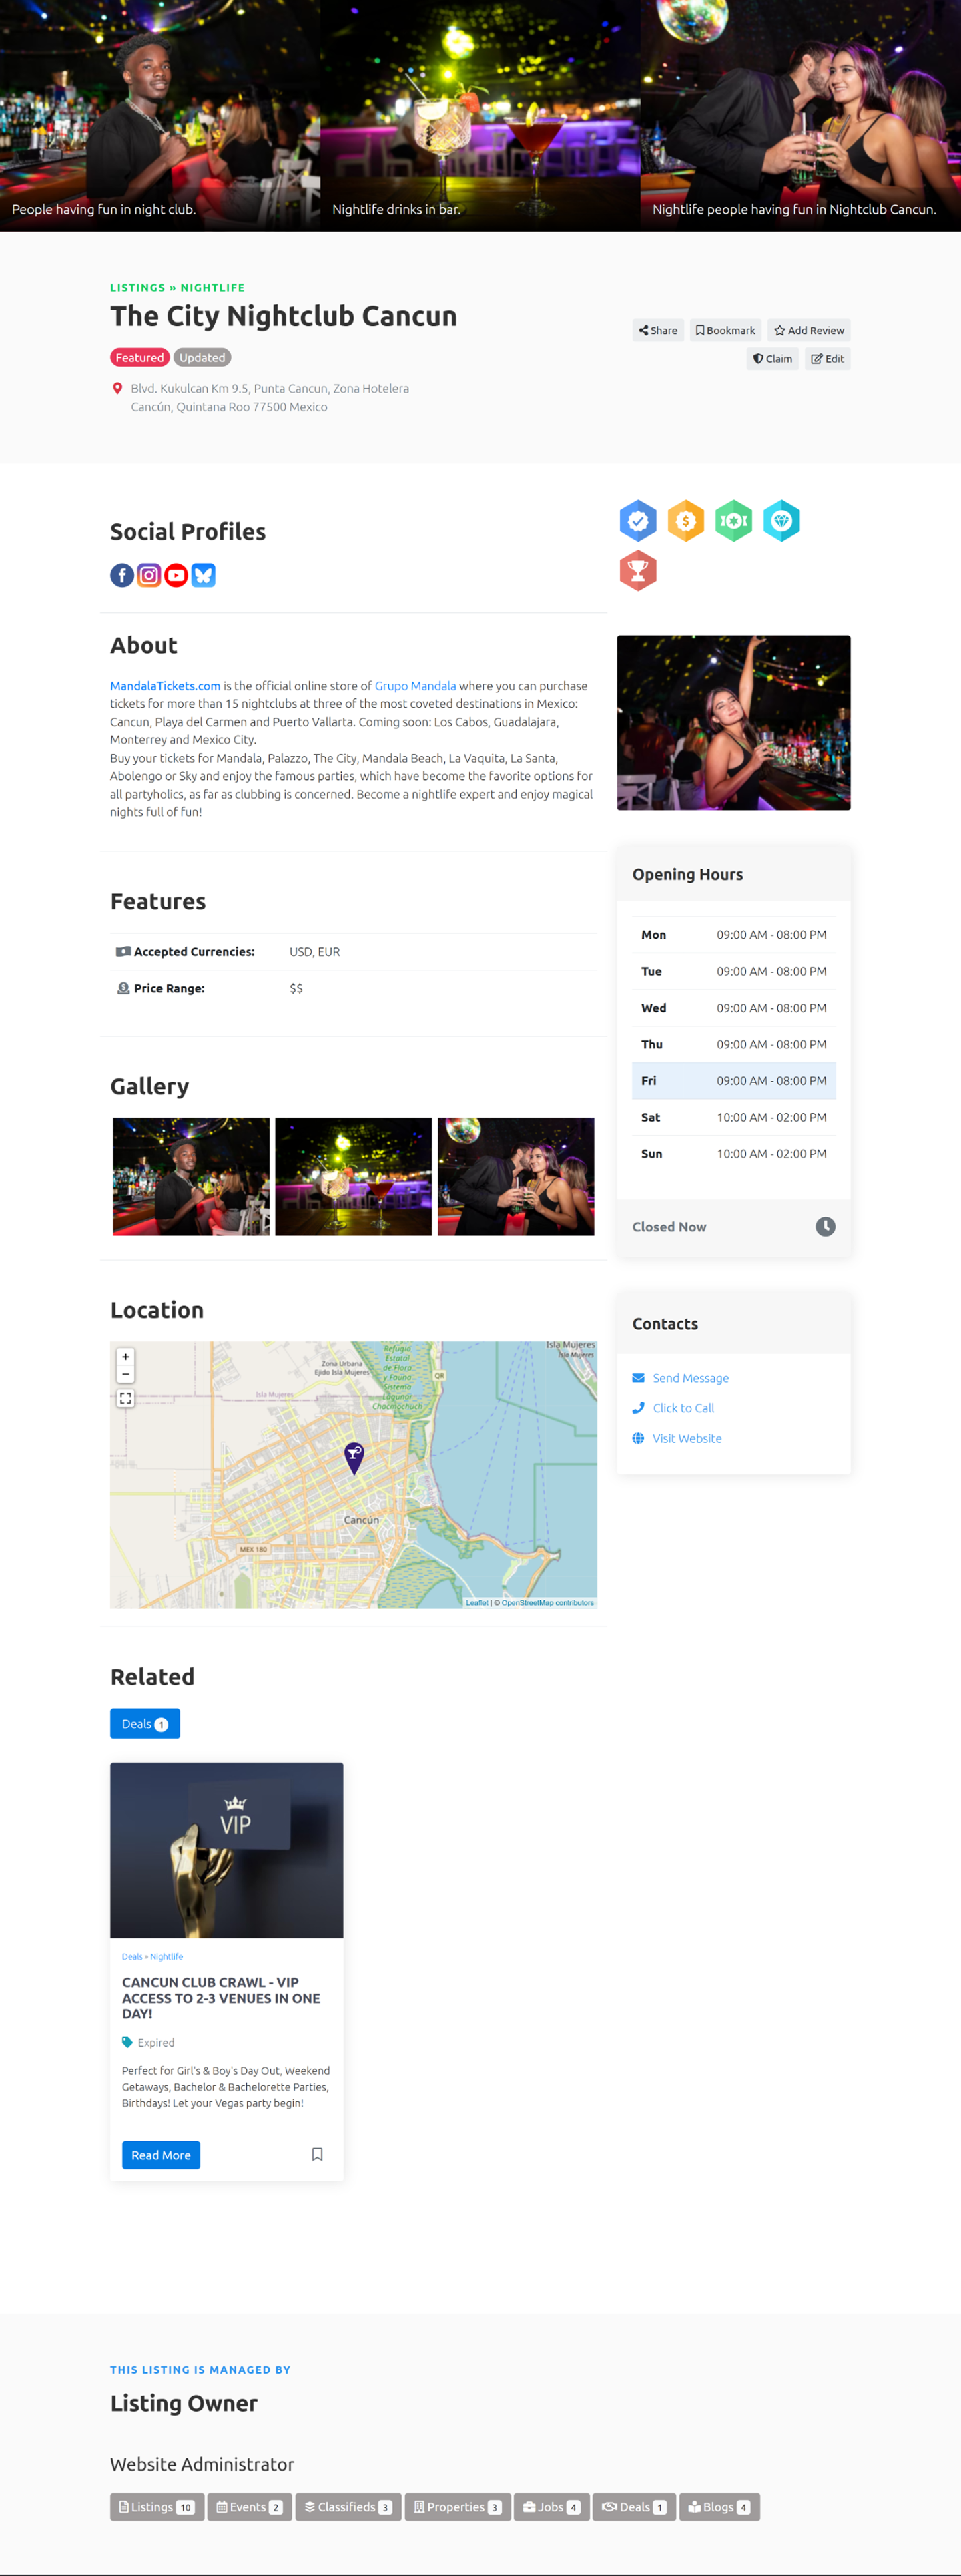The image size is (961, 2576).
Task: Open the Leaflet attribution link on map
Action: pyautogui.click(x=477, y=1603)
